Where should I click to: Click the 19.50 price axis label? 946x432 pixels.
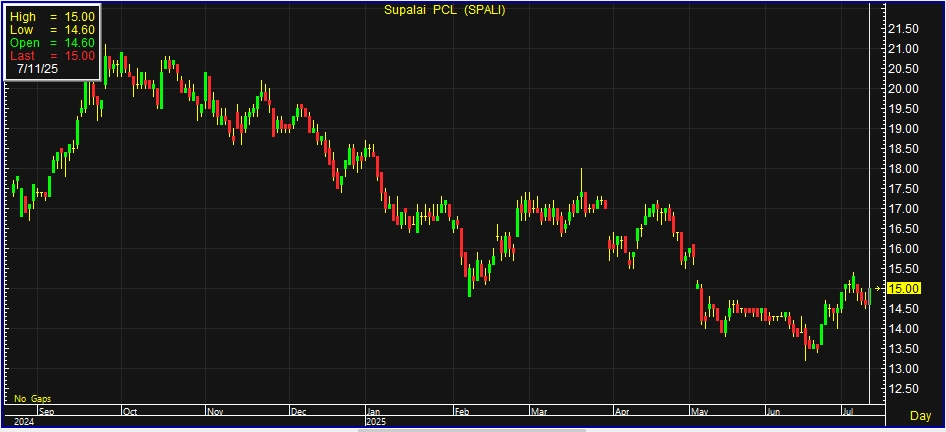(904, 109)
